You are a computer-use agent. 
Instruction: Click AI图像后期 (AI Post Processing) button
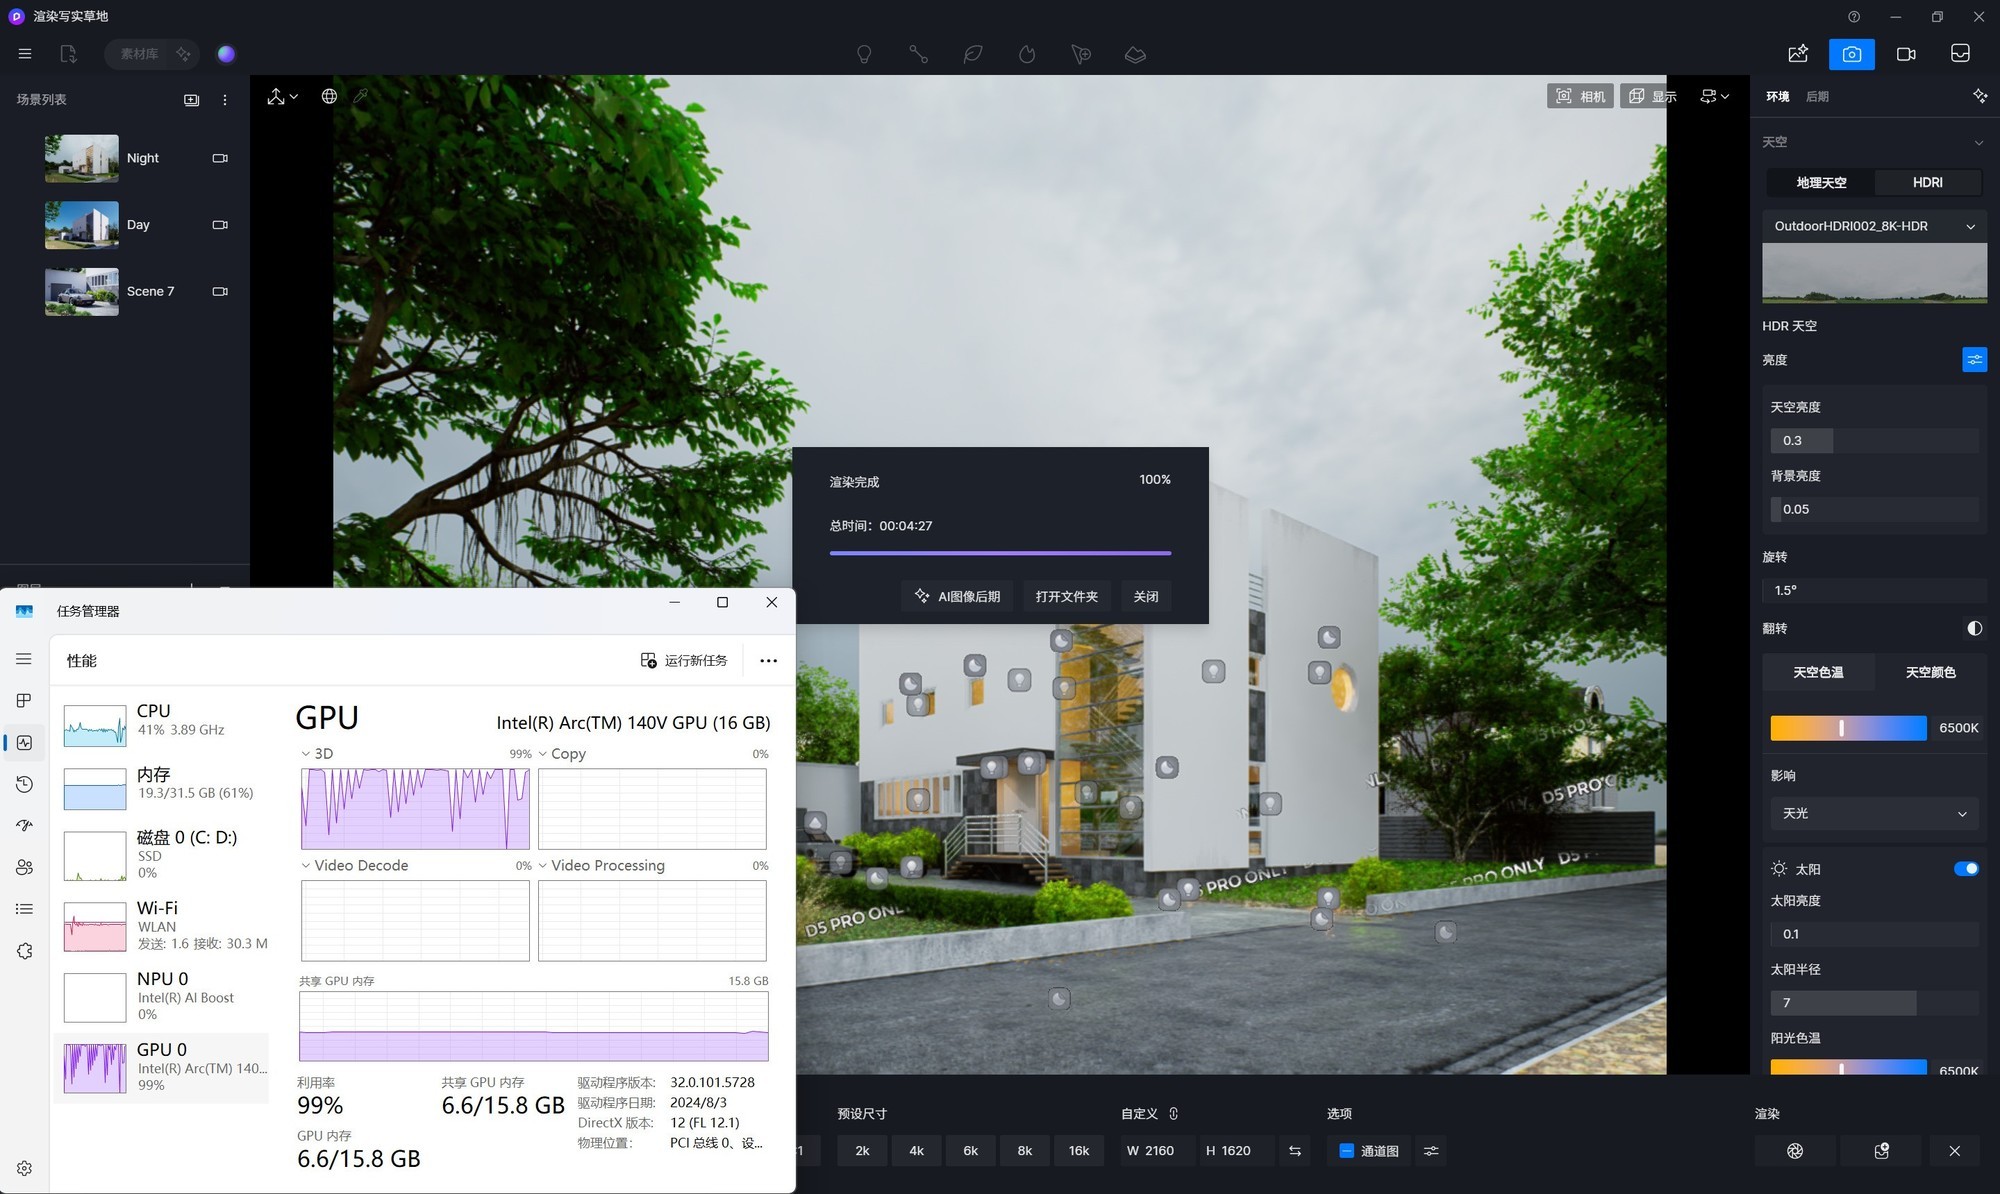tap(957, 596)
